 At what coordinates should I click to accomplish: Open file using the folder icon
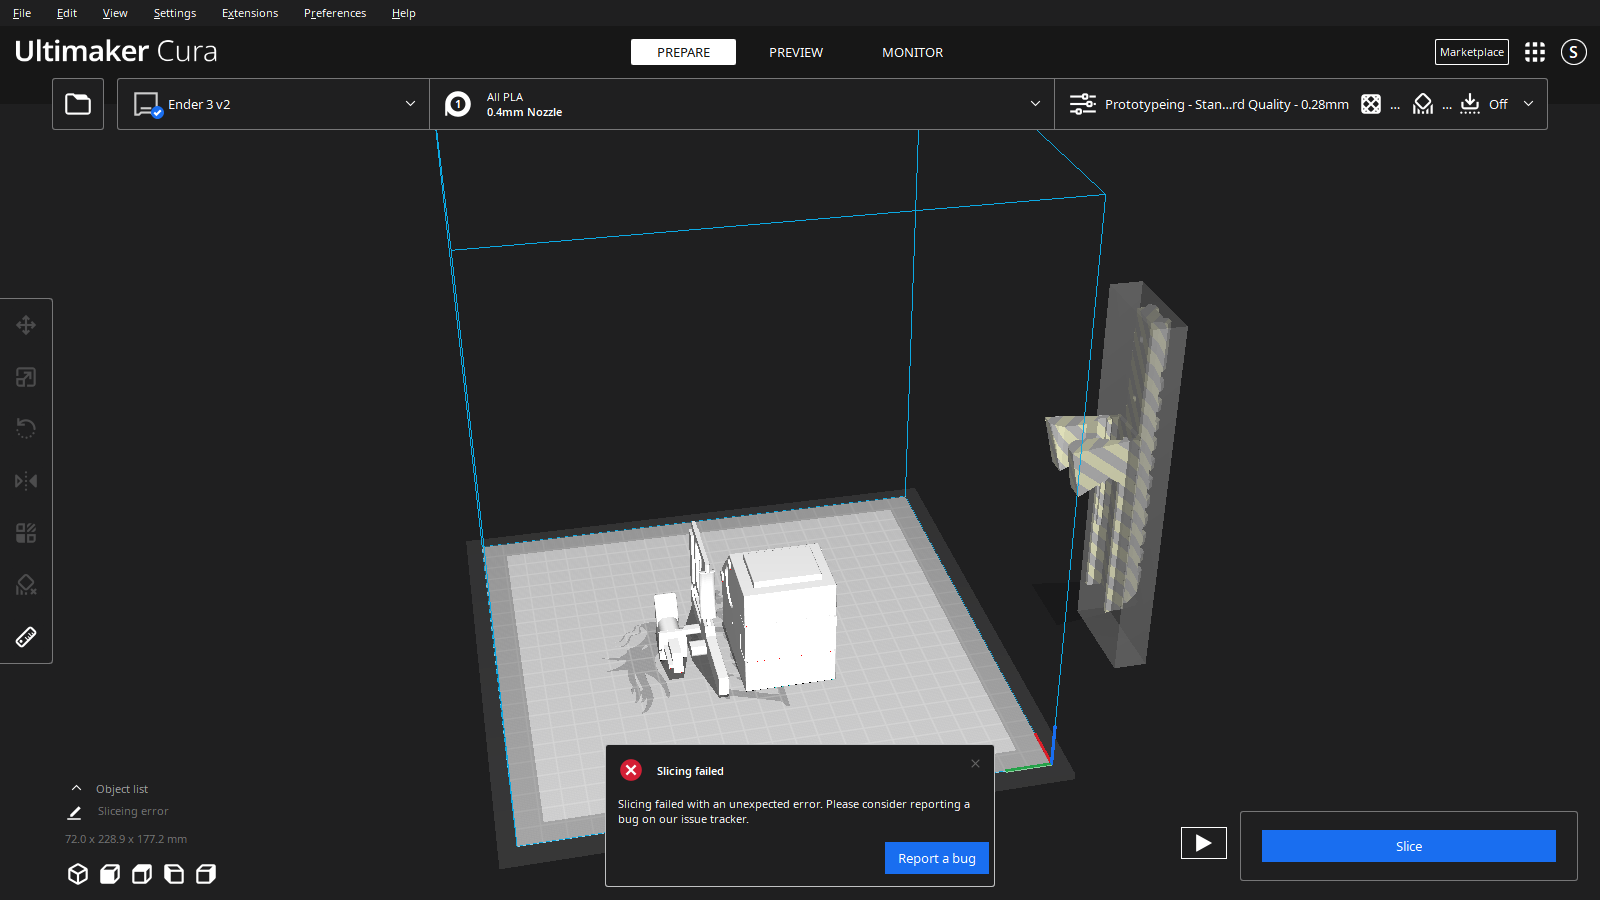click(78, 104)
